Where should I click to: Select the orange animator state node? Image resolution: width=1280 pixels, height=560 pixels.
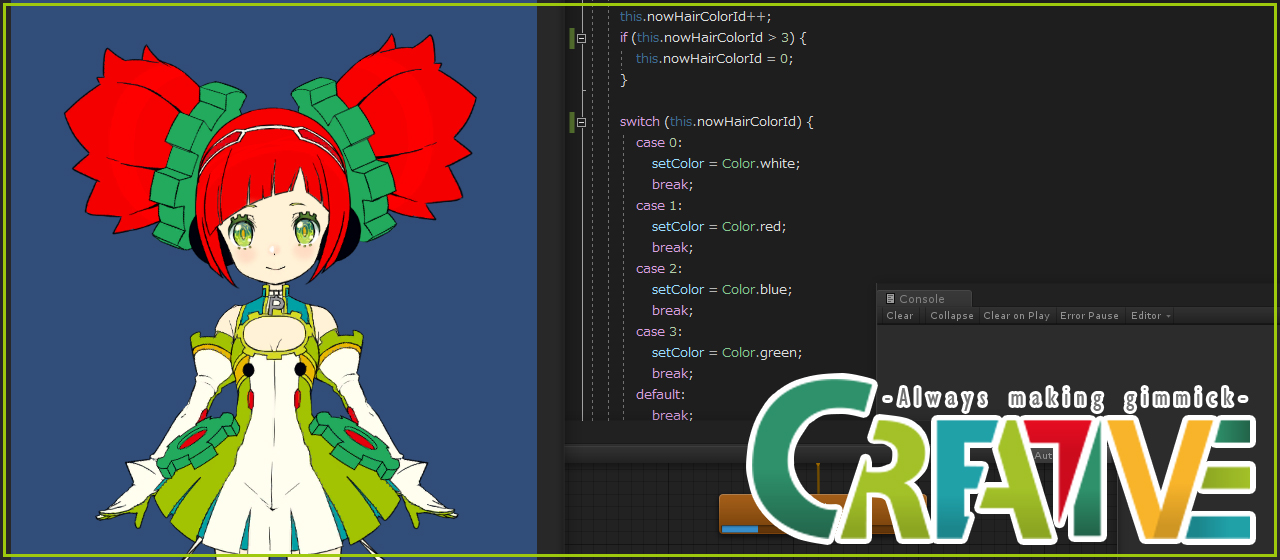click(760, 508)
